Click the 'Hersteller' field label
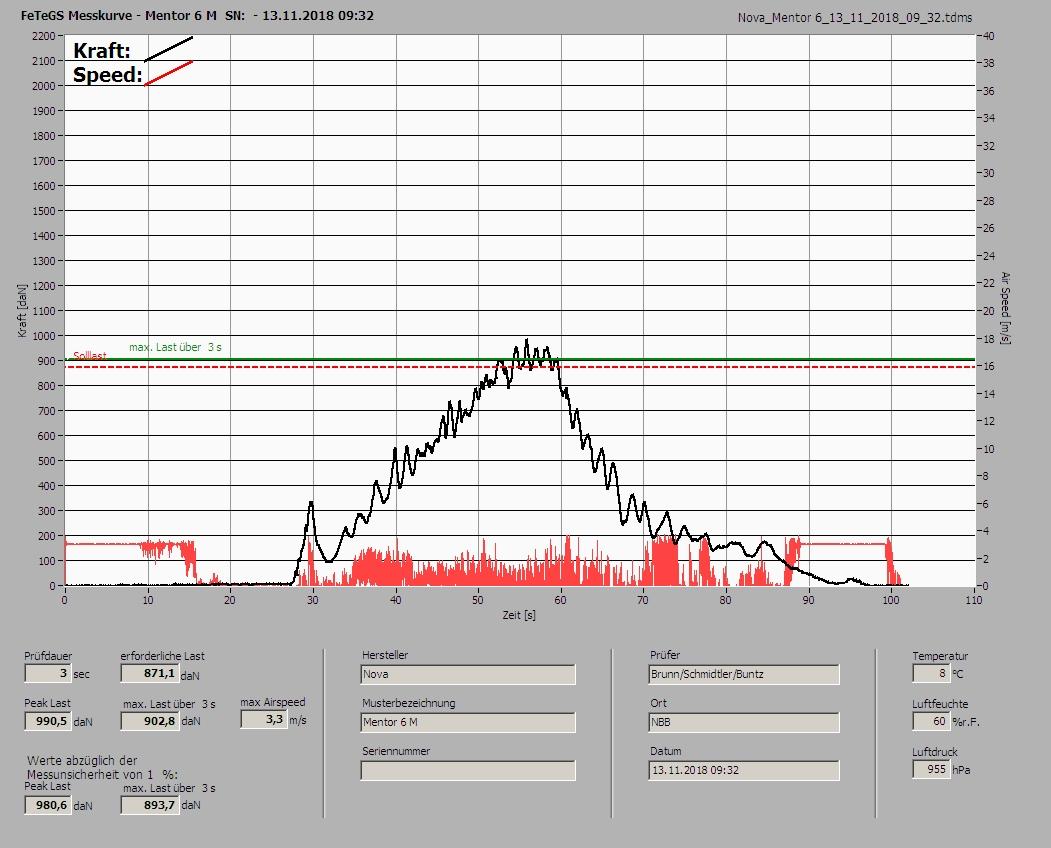Viewport: 1051px width, 848px height. 385,655
